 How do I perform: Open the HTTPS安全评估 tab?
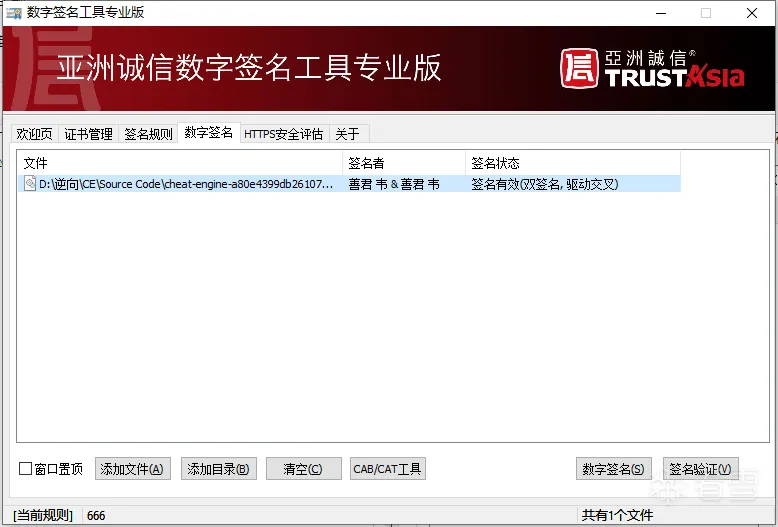[x=283, y=133]
